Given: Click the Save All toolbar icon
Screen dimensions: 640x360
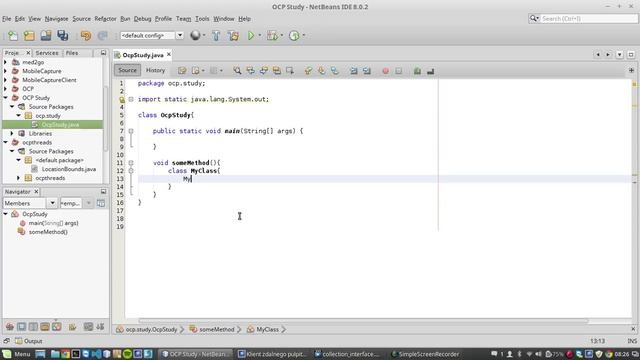Looking at the screenshot, I should (62, 36).
